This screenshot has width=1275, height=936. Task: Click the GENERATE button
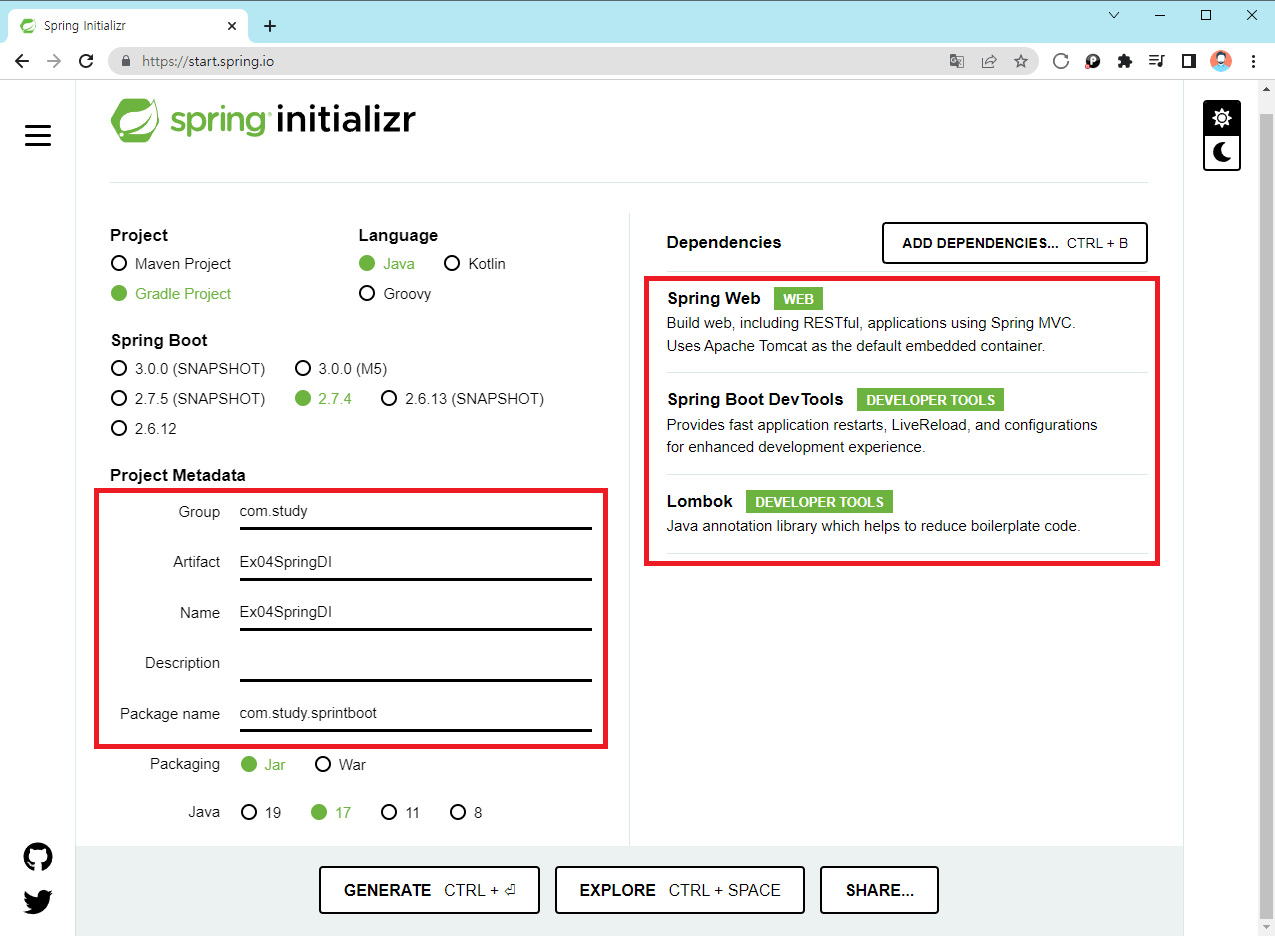point(429,890)
